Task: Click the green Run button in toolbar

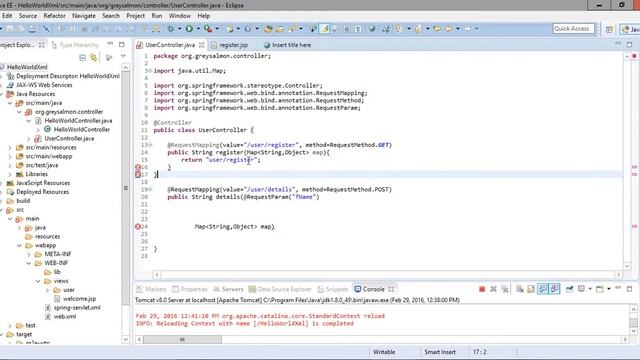Action: click(189, 29)
